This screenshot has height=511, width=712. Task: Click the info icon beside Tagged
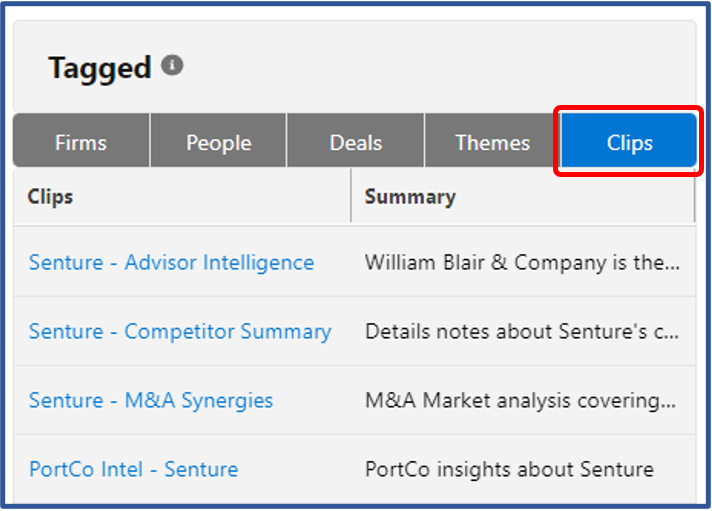click(172, 65)
